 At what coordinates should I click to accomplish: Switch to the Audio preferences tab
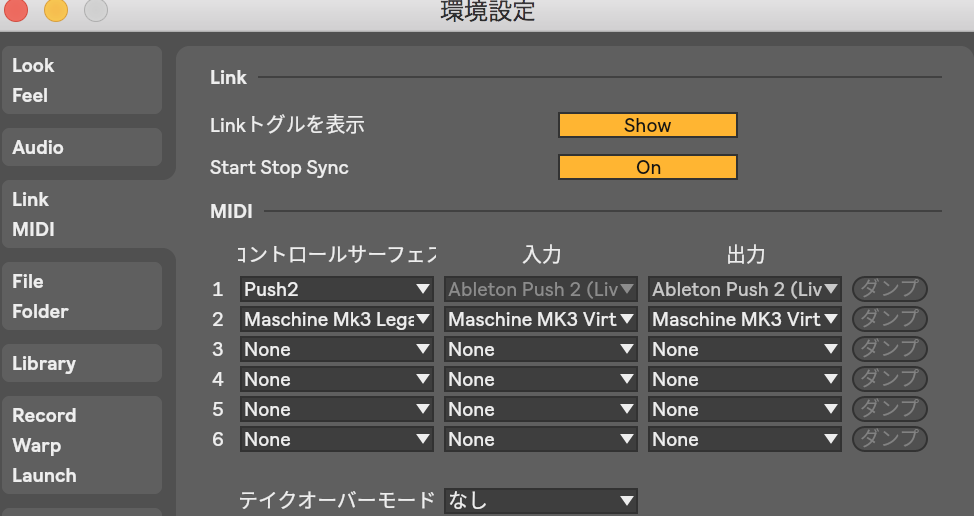(81, 147)
